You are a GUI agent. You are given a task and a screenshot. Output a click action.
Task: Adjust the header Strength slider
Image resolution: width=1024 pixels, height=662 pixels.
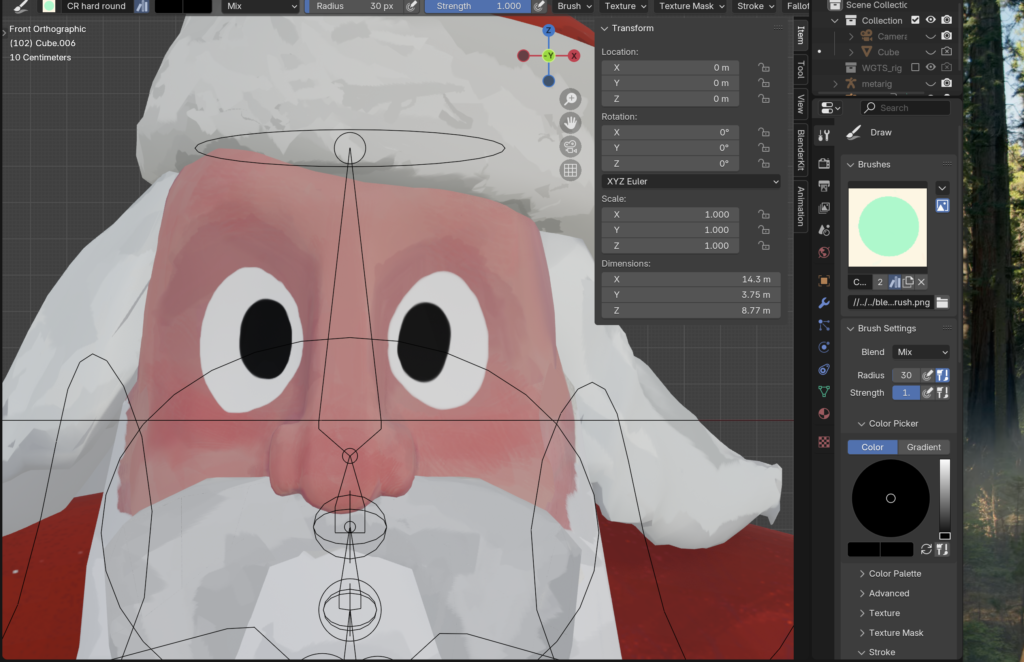478,6
